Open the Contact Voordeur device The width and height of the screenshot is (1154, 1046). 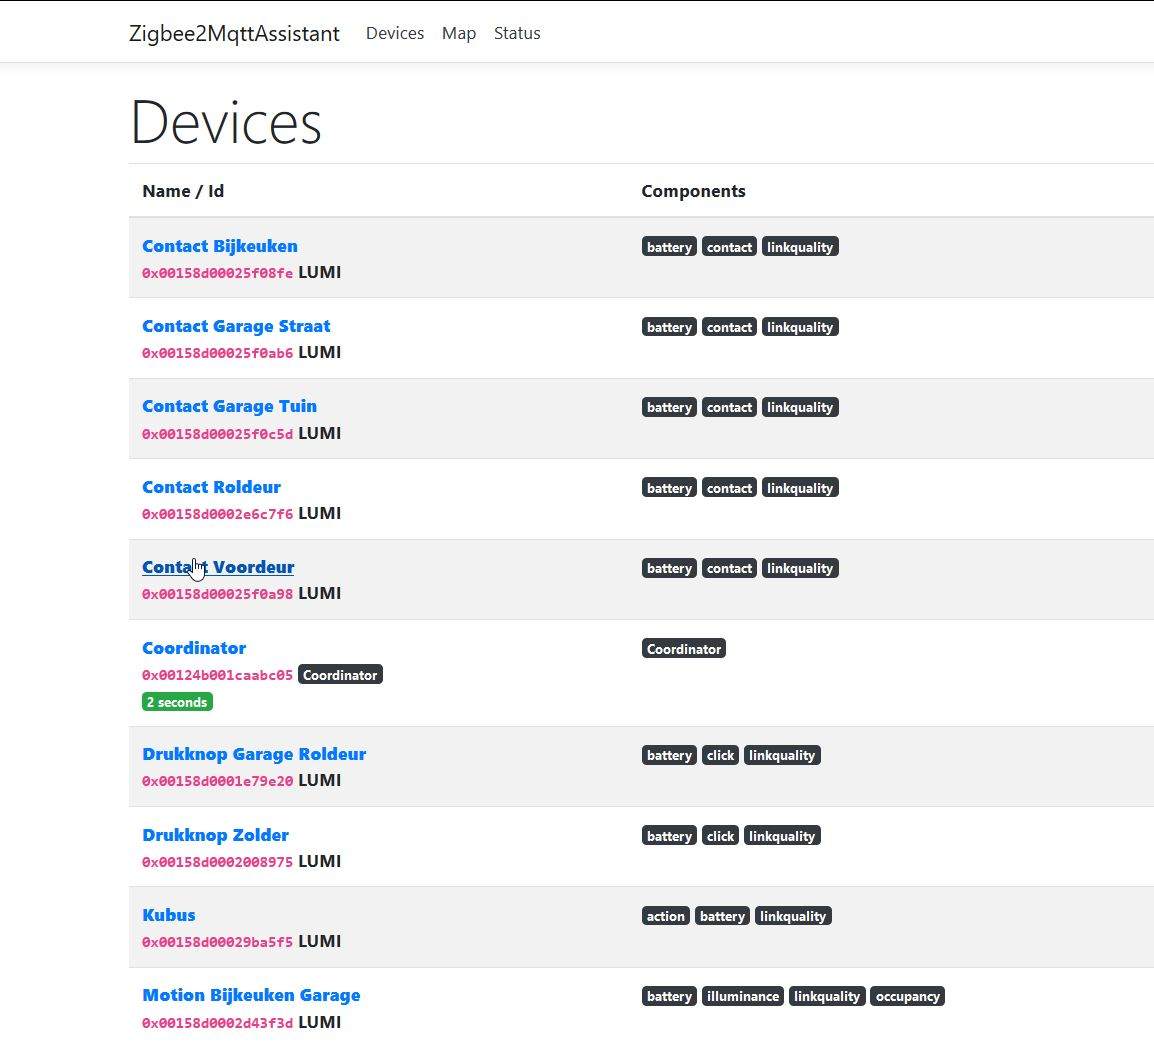point(218,567)
